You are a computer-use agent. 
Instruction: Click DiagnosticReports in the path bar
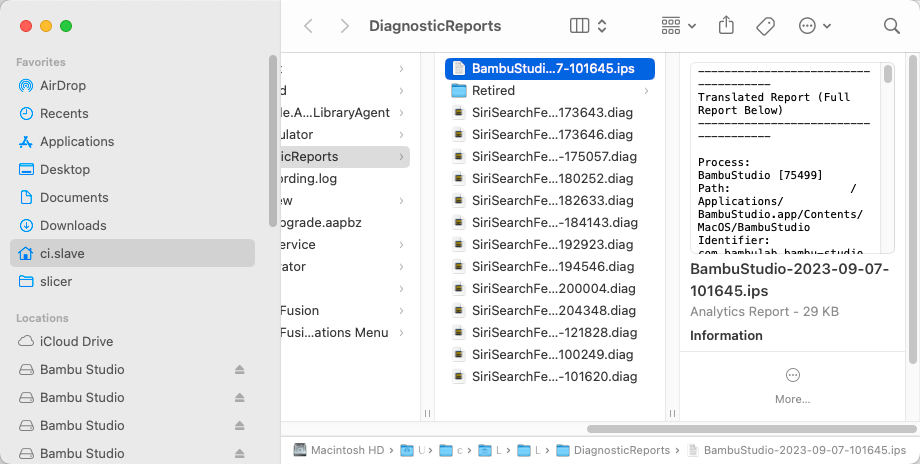(x=613, y=451)
